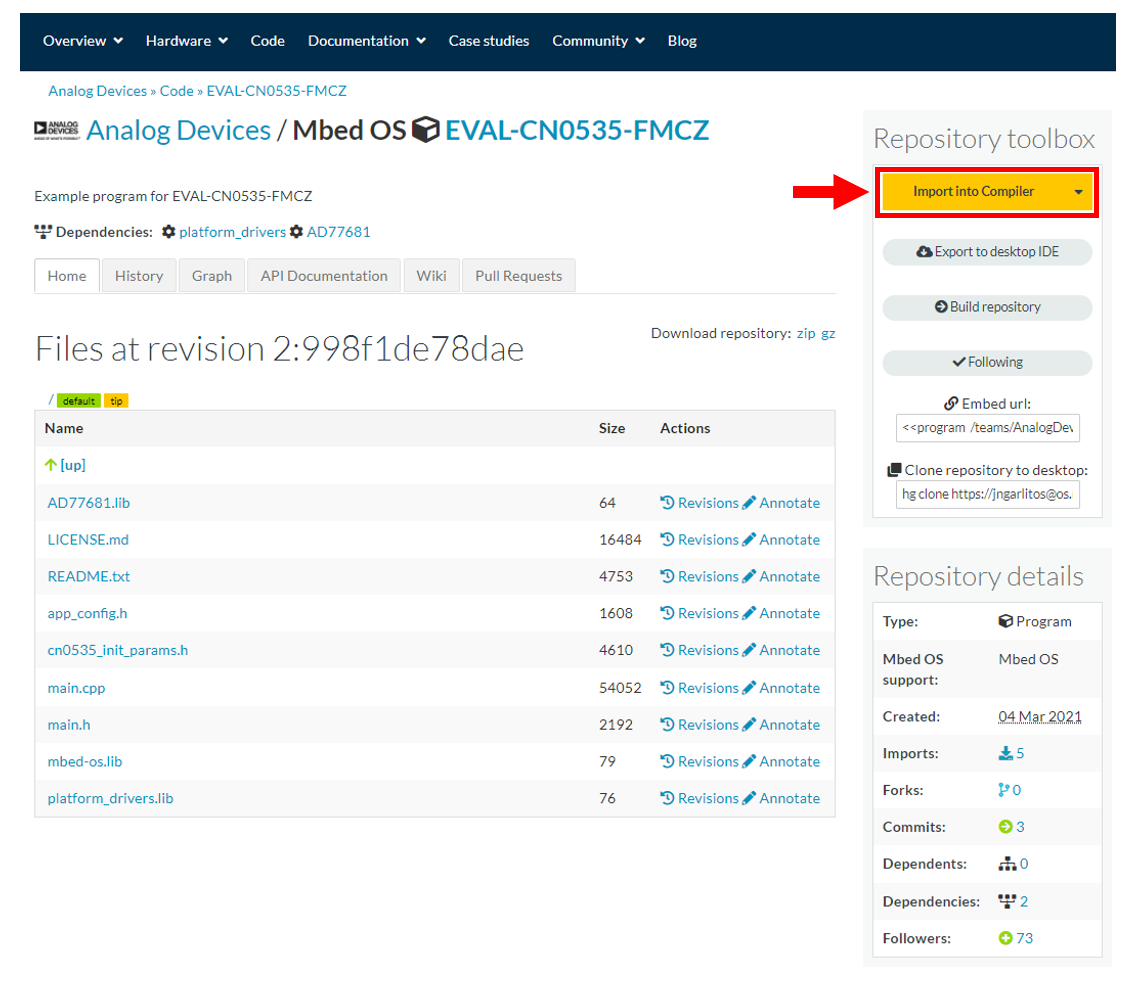The height and width of the screenshot is (981, 1128).
Task: Open the Code nav item
Action: (268, 41)
